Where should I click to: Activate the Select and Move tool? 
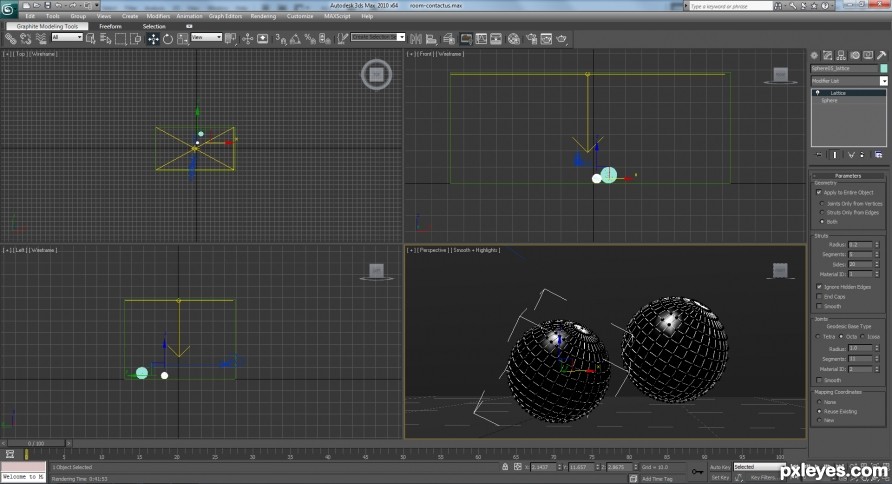tap(153, 39)
